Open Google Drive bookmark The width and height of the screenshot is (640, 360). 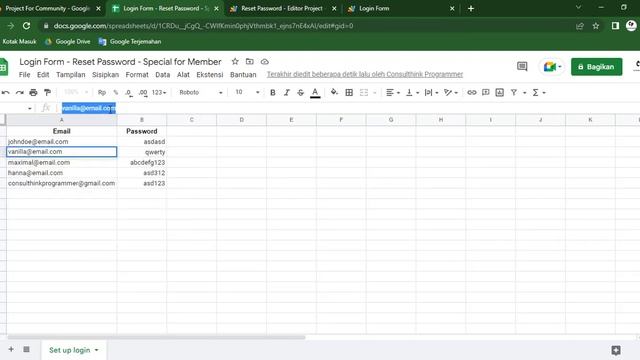tap(68, 42)
